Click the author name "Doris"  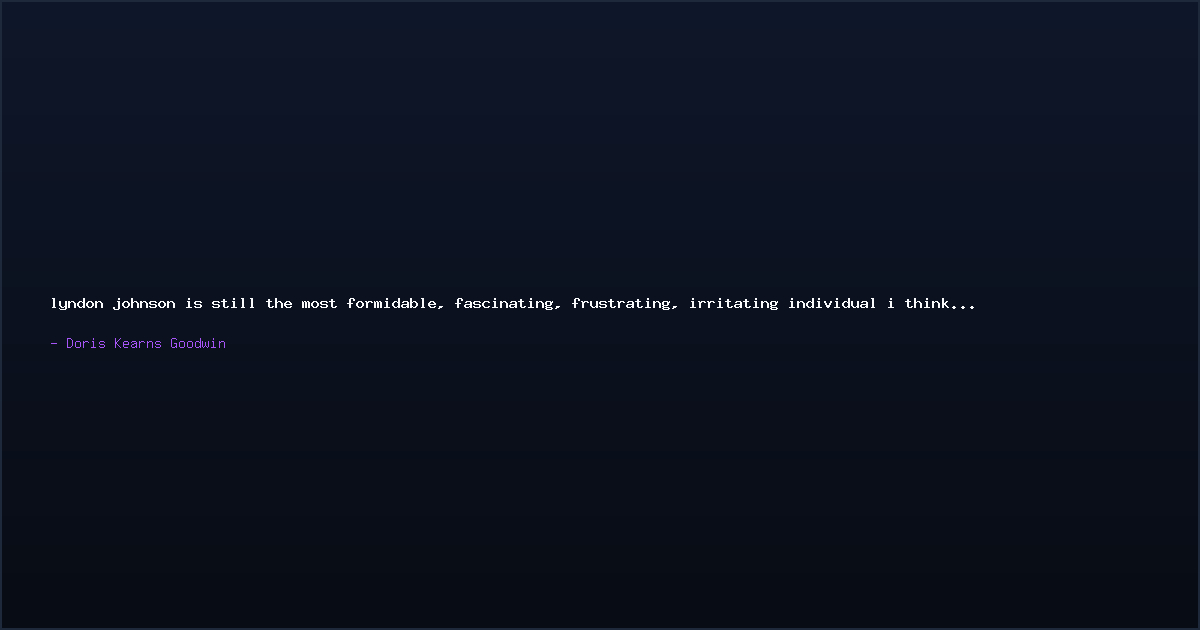click(86, 343)
